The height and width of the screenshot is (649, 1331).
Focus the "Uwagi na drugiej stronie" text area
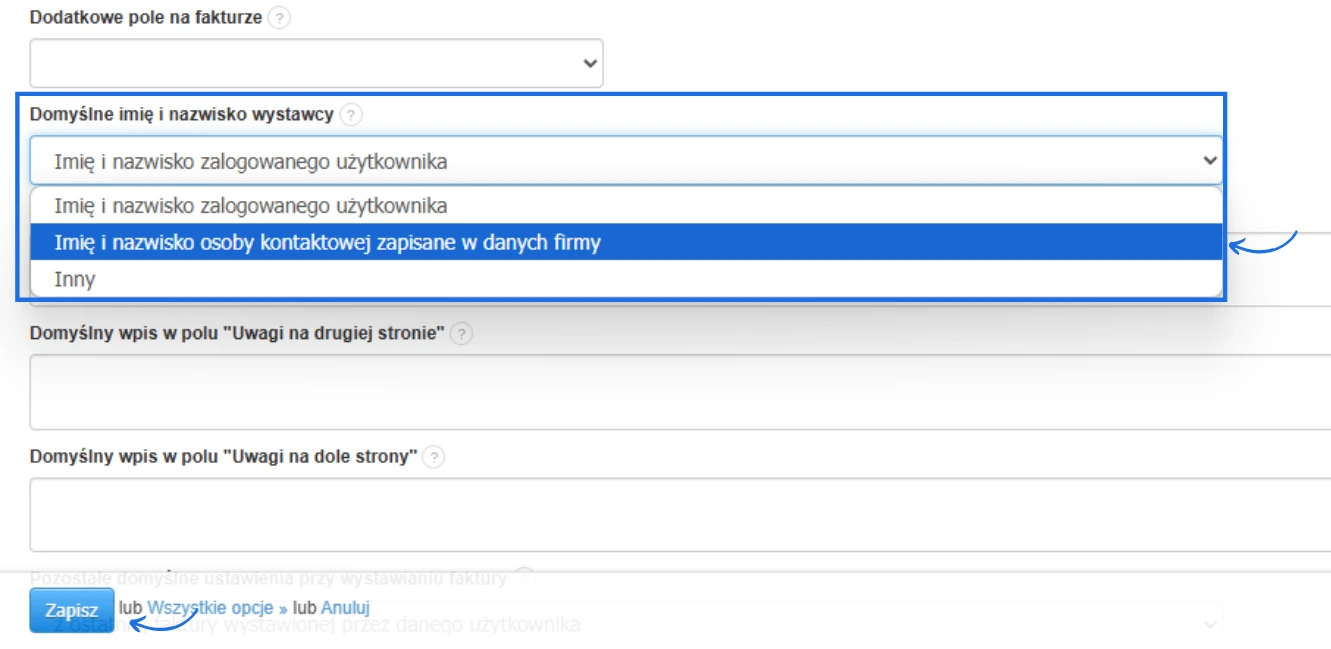pos(680,391)
